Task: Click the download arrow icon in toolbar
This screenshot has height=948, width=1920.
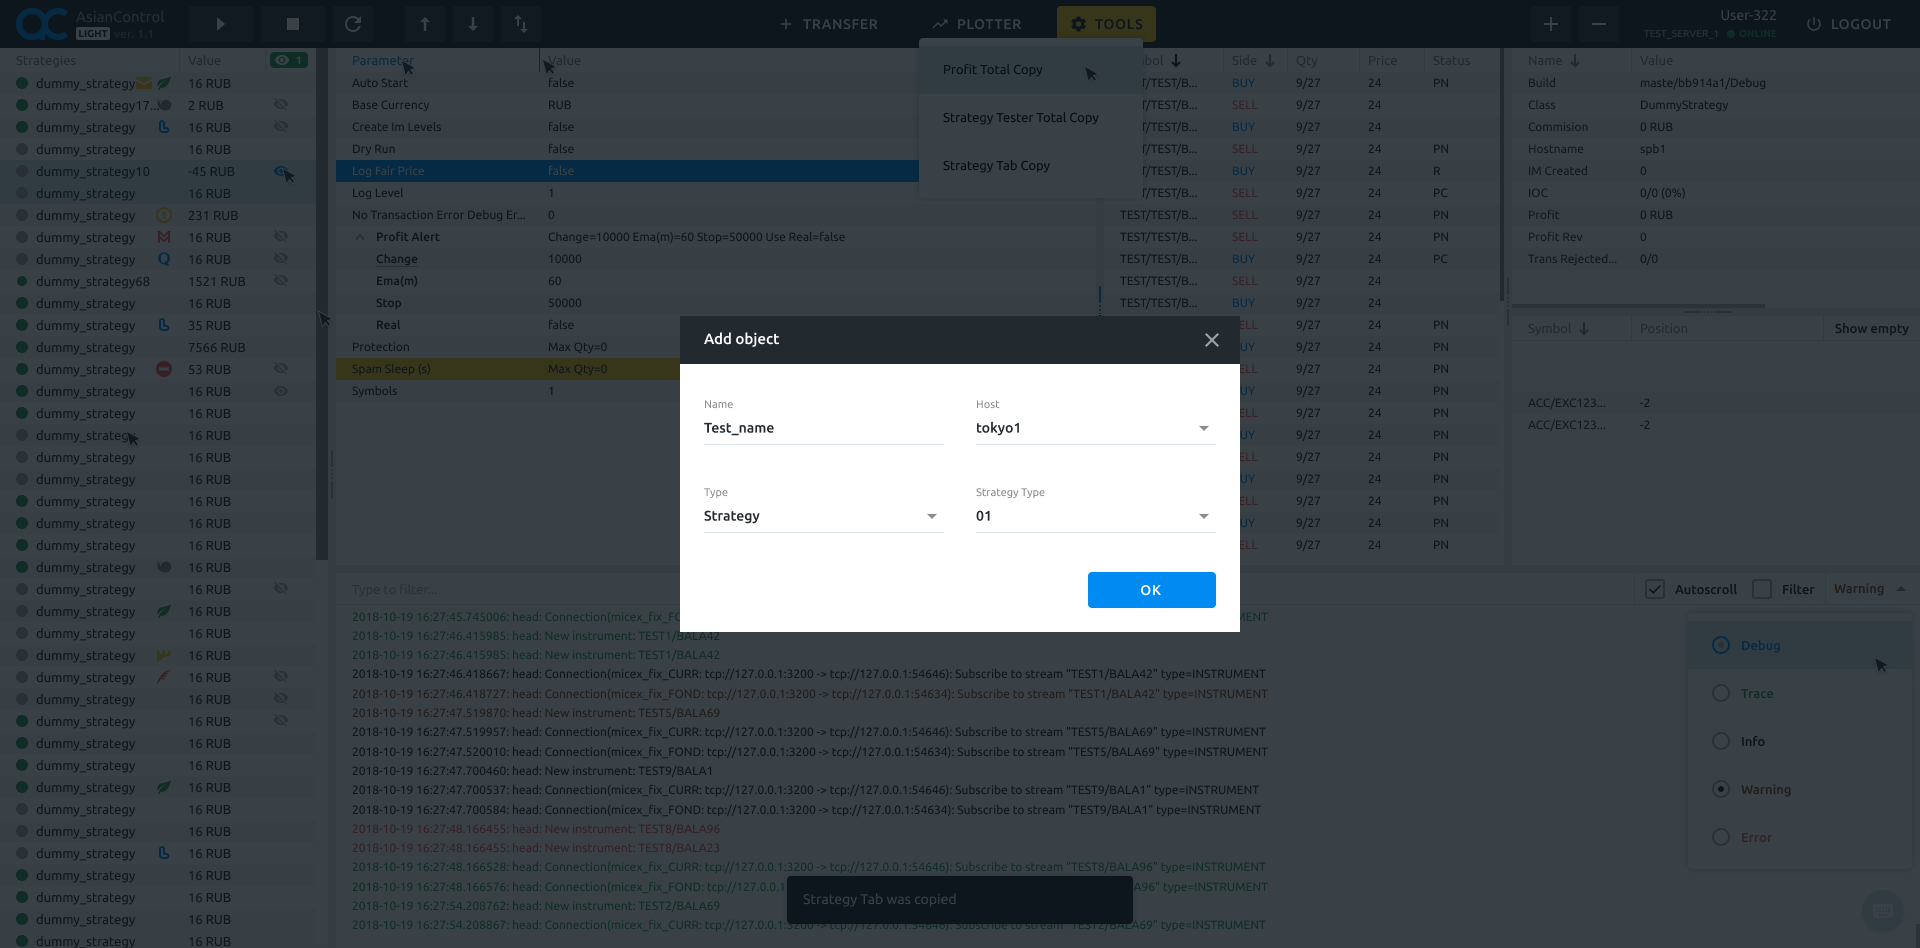Action: tap(472, 23)
